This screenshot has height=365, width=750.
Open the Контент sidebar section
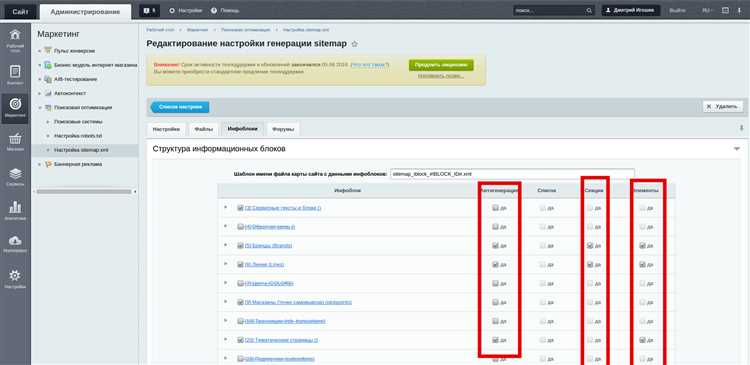coord(15,76)
